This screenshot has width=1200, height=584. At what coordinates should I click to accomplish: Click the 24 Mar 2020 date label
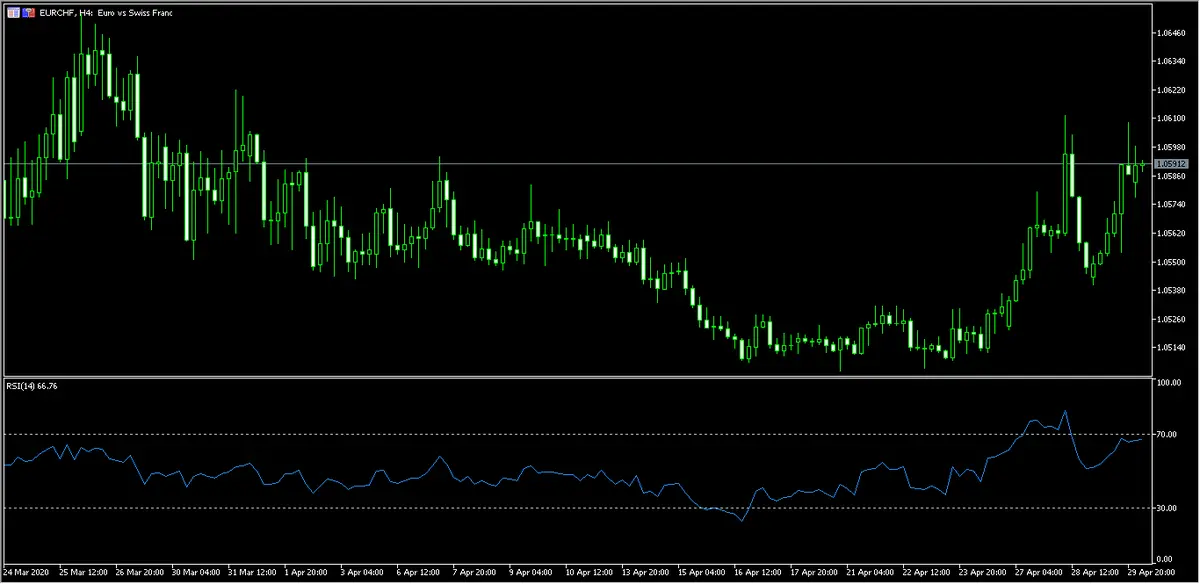(x=27, y=574)
